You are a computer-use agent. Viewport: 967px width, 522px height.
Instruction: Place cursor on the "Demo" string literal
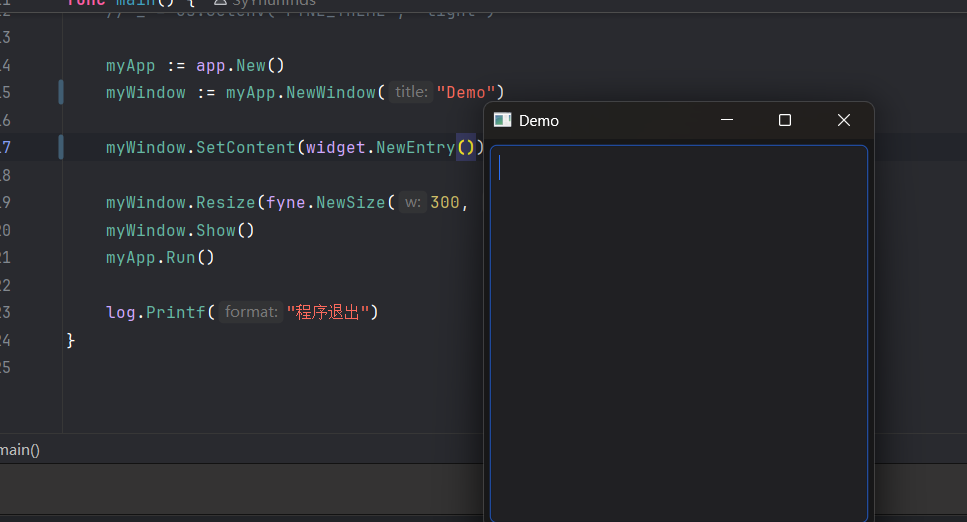[465, 92]
